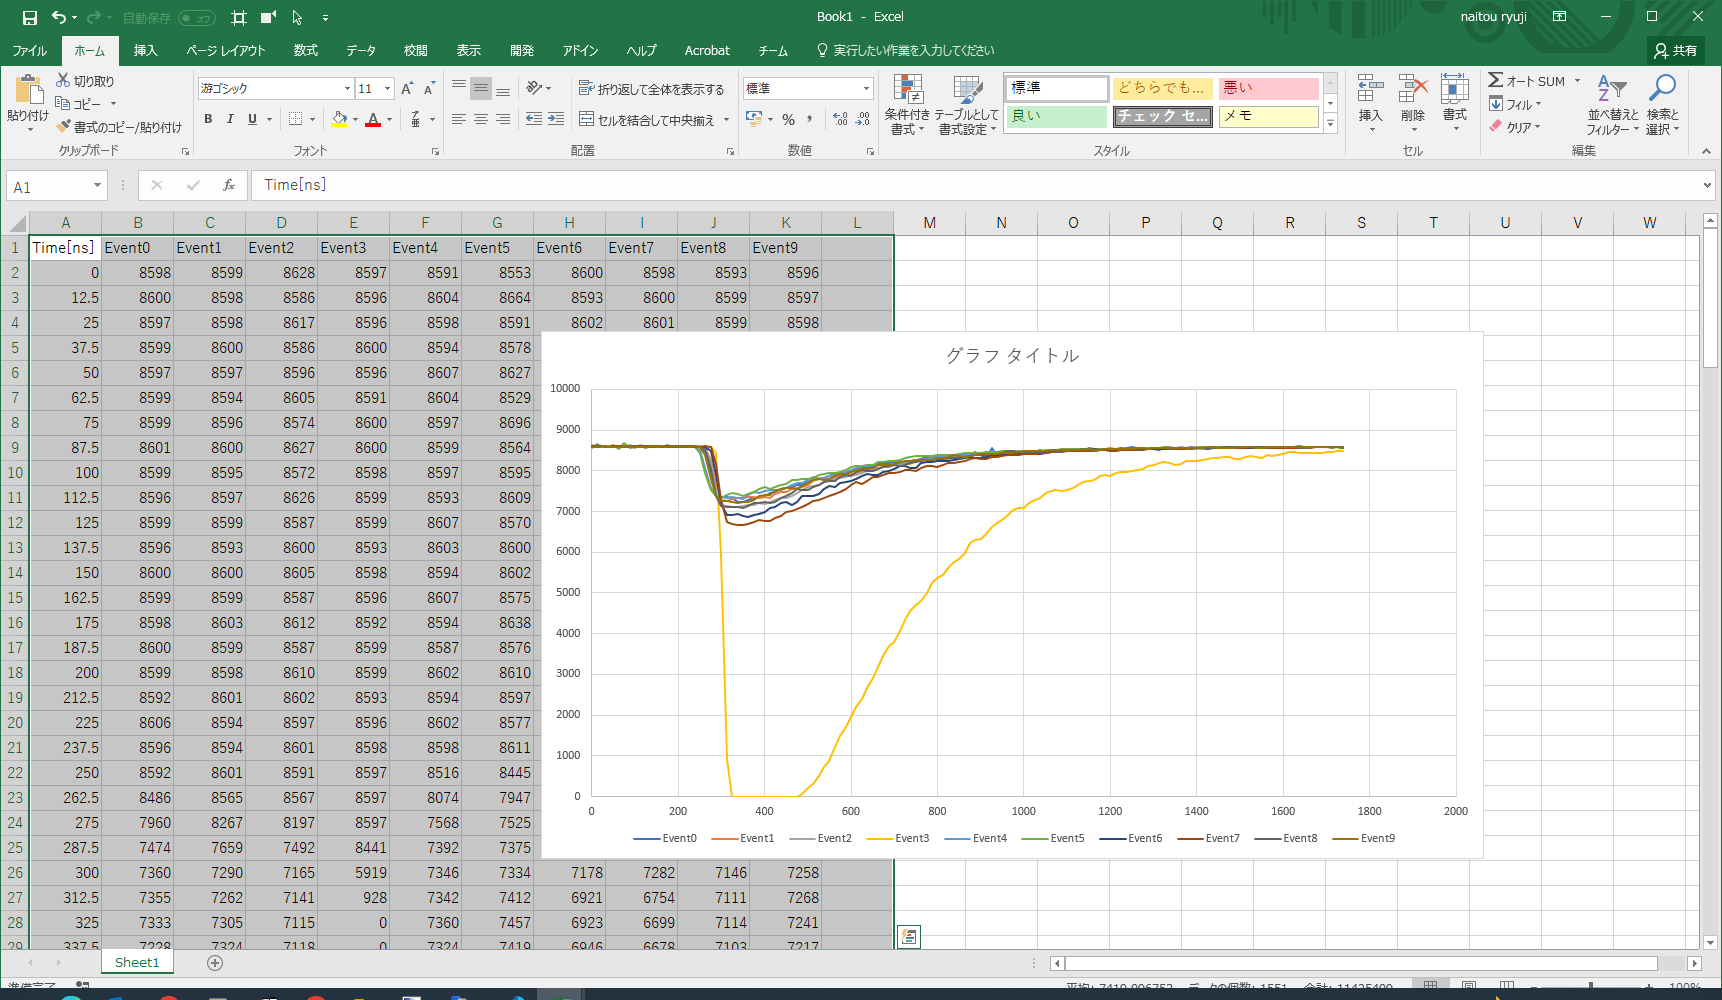Click the Save icon in title bar

pyautogui.click(x=29, y=17)
